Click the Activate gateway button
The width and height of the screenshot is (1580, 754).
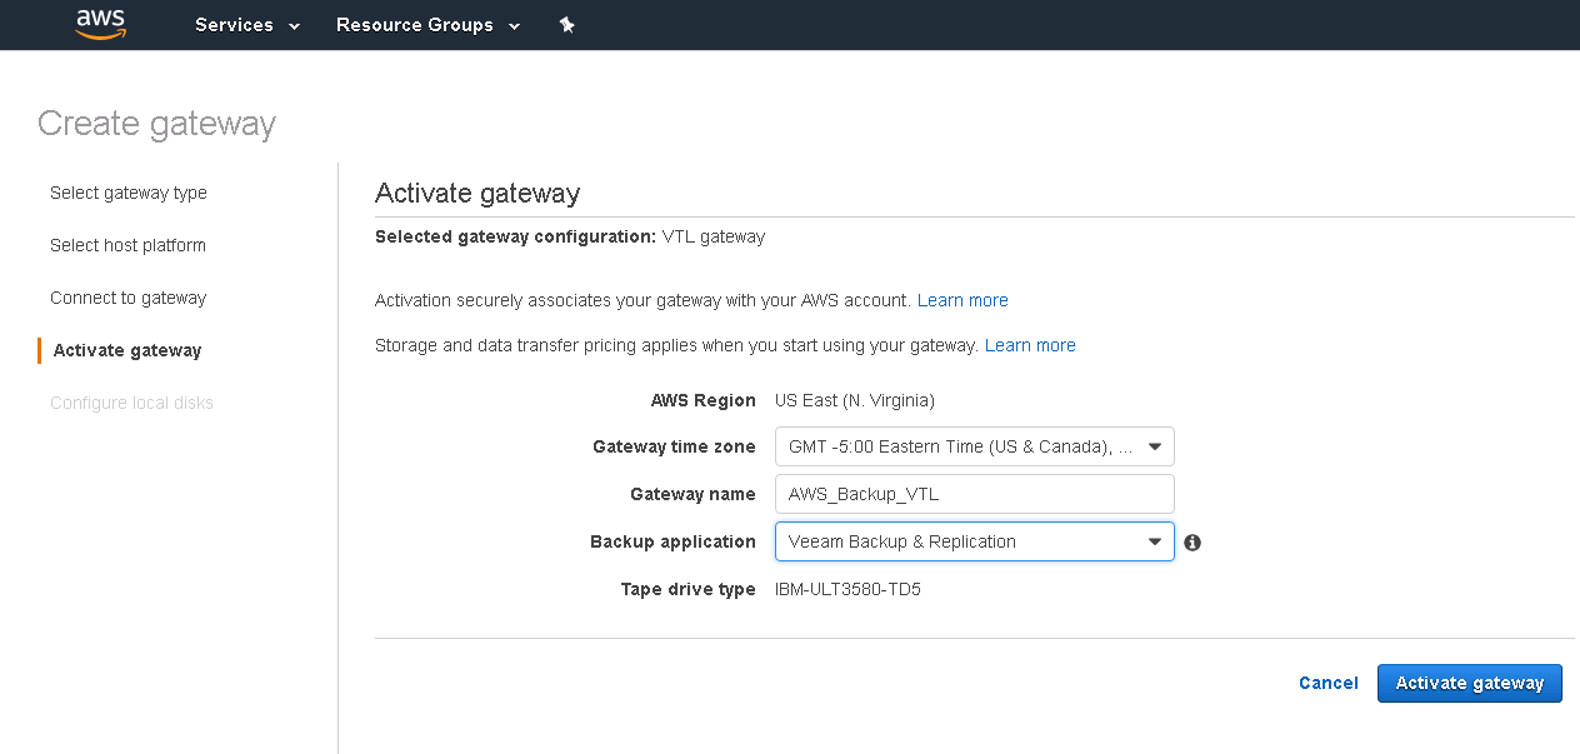(1469, 683)
